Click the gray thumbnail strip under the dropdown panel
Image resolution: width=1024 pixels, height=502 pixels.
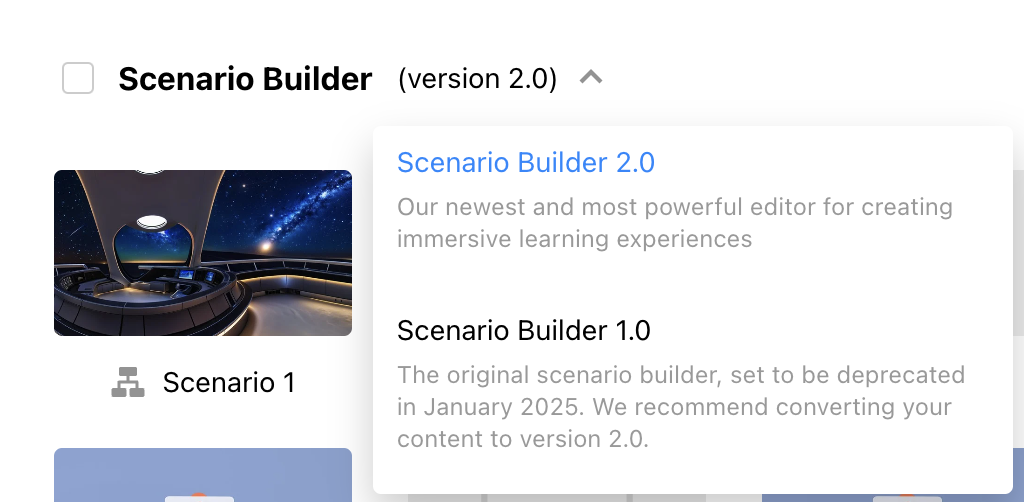pyautogui.click(x=584, y=498)
